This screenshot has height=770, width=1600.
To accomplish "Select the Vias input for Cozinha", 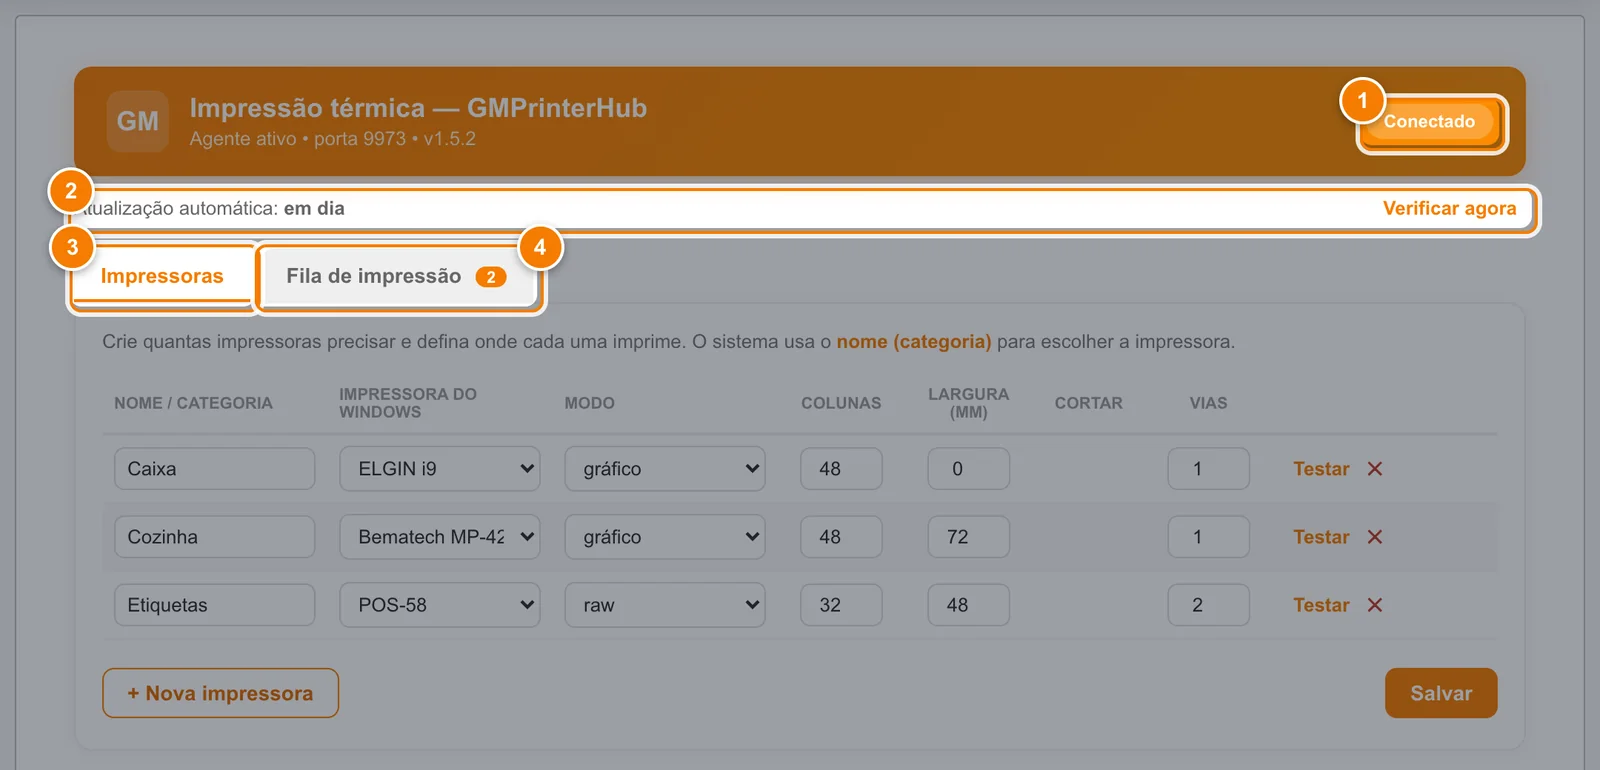I will (1208, 537).
